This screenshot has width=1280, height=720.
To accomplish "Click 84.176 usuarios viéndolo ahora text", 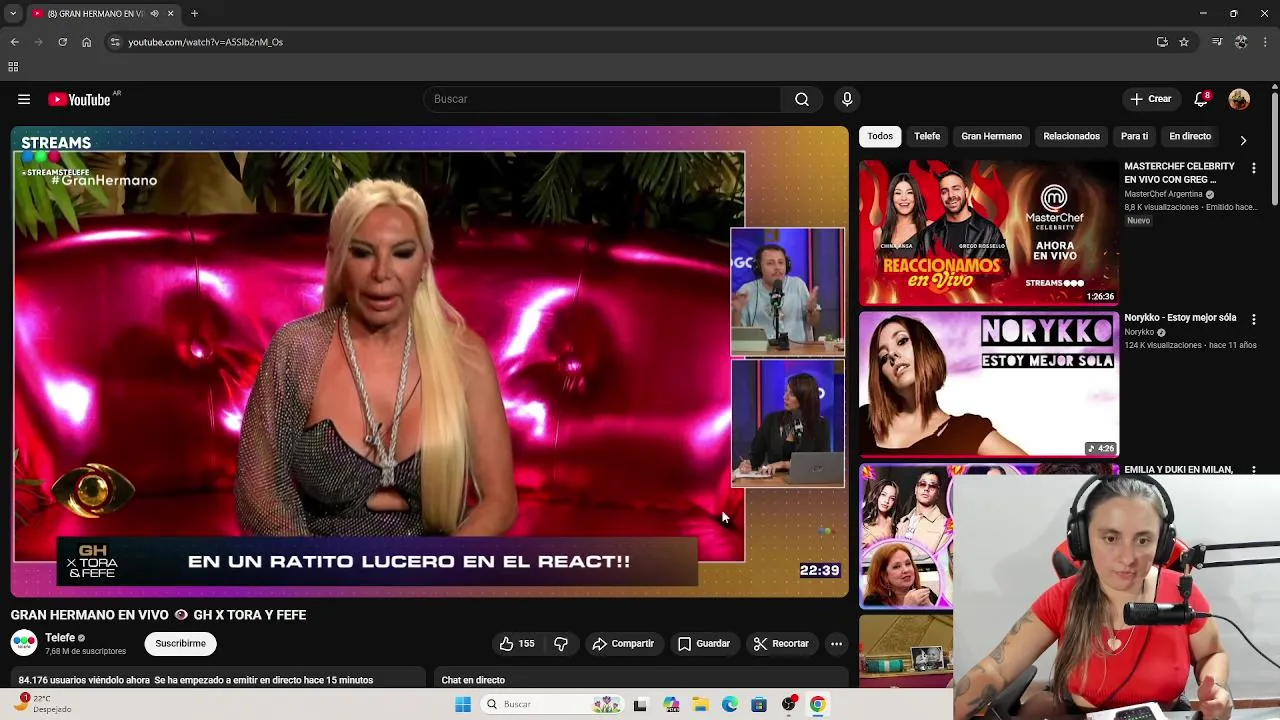I will click(84, 680).
